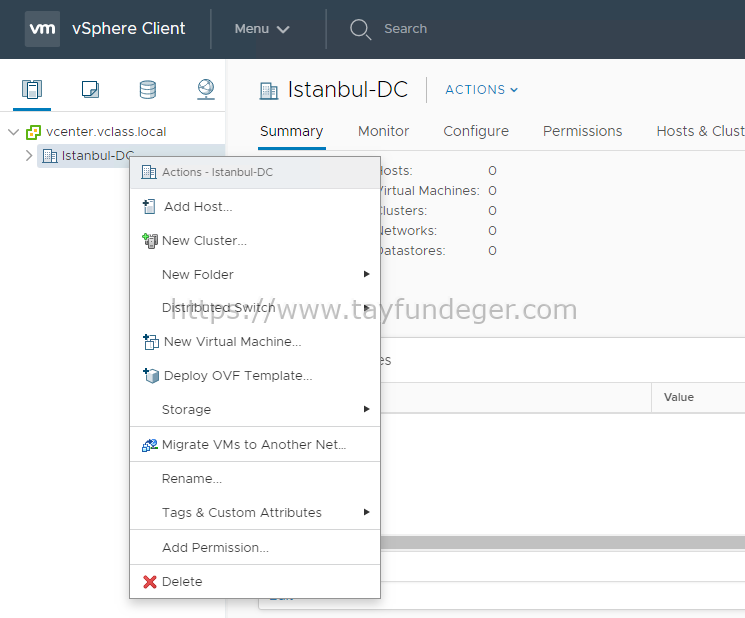Image resolution: width=745 pixels, height=618 pixels.
Task: Switch to VMs and Templates inventory view
Action: 90,89
